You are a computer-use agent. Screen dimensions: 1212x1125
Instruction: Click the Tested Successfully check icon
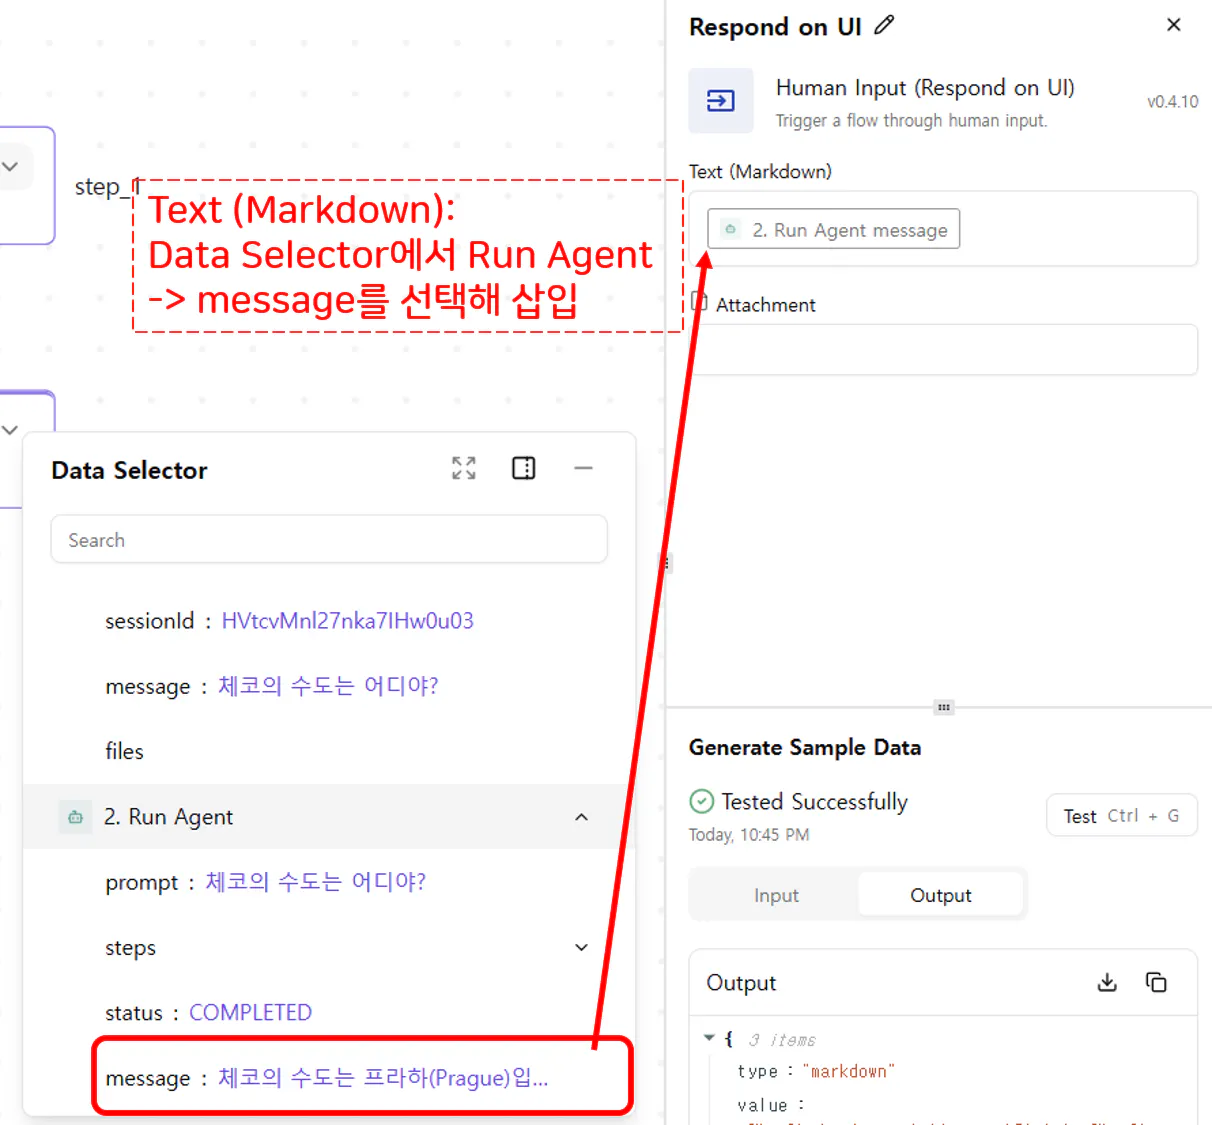pyautogui.click(x=702, y=801)
